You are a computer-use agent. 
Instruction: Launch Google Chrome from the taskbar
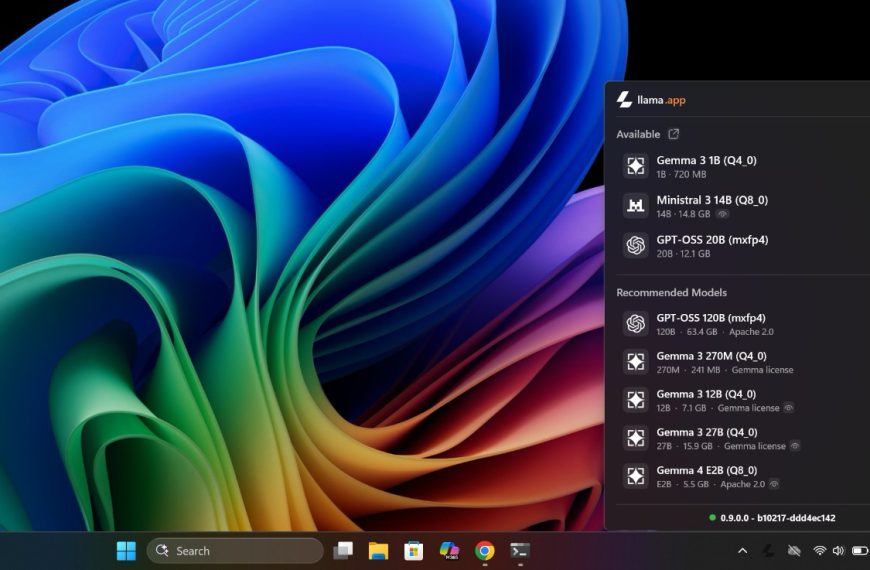click(x=484, y=551)
